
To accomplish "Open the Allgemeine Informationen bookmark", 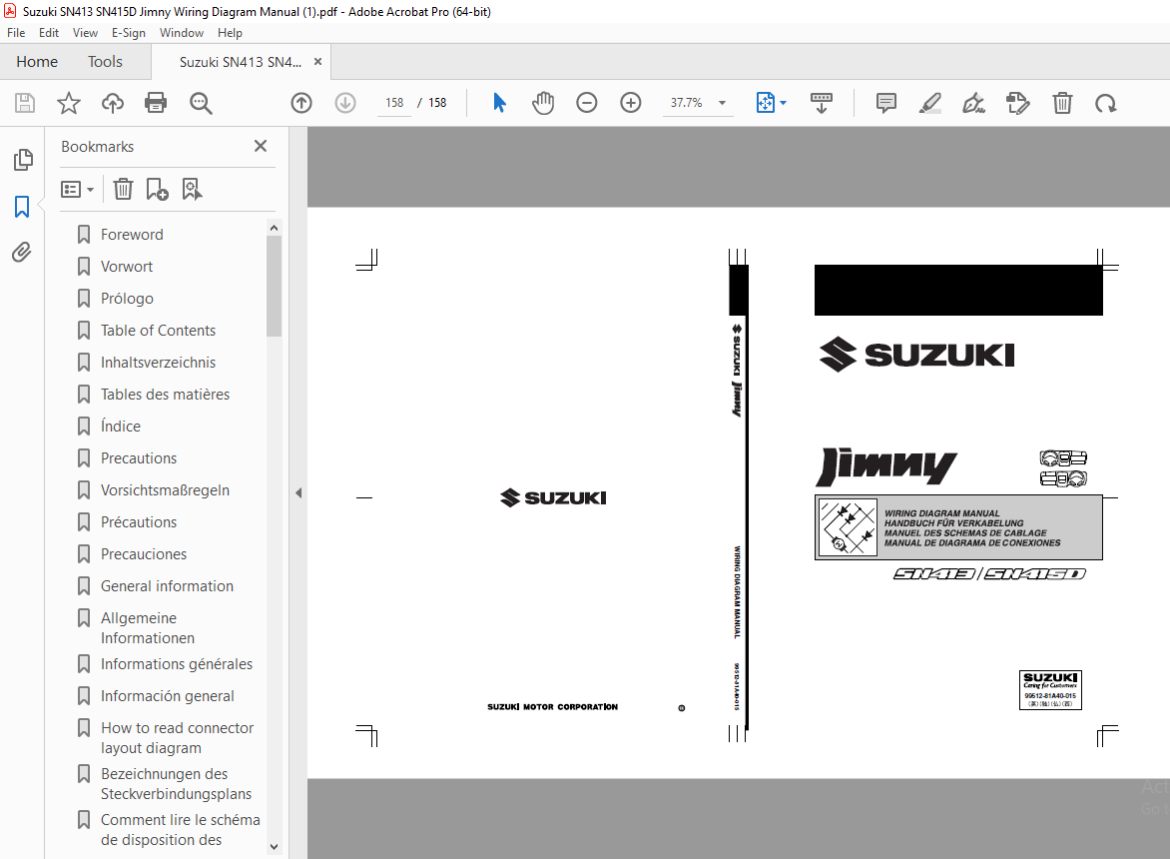I will [x=148, y=628].
